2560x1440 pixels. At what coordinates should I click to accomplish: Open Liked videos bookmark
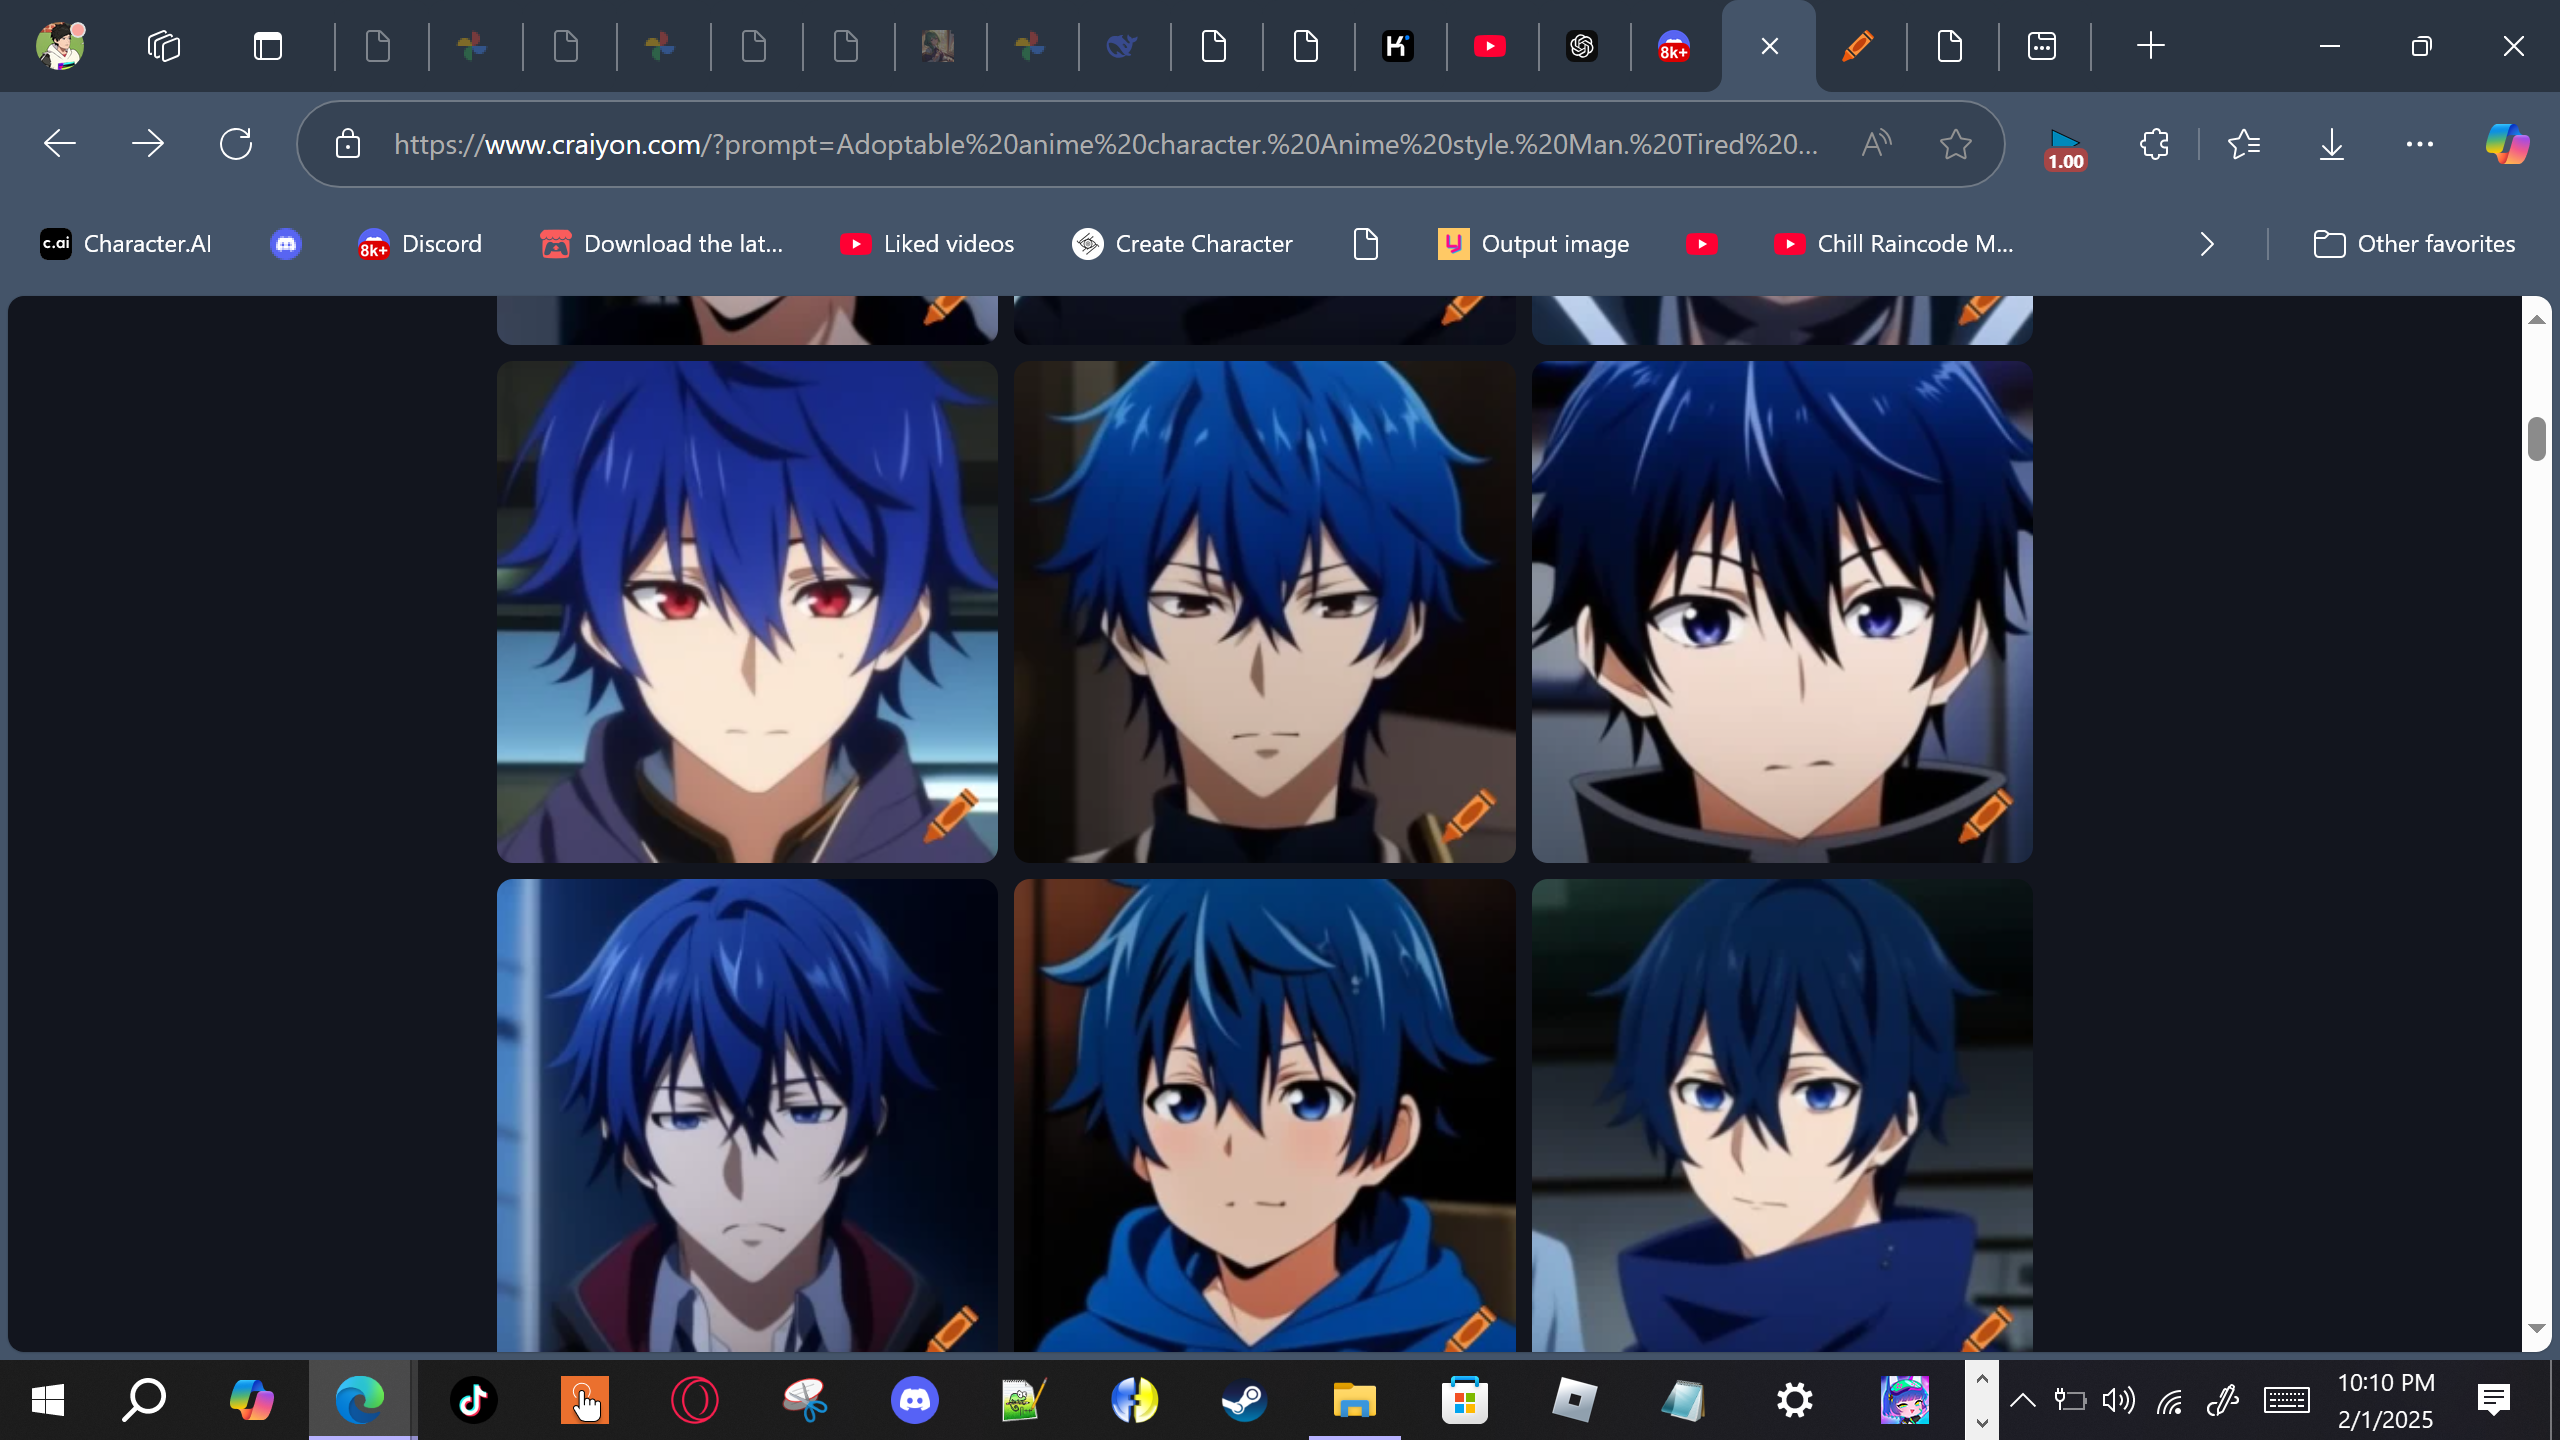[x=927, y=244]
